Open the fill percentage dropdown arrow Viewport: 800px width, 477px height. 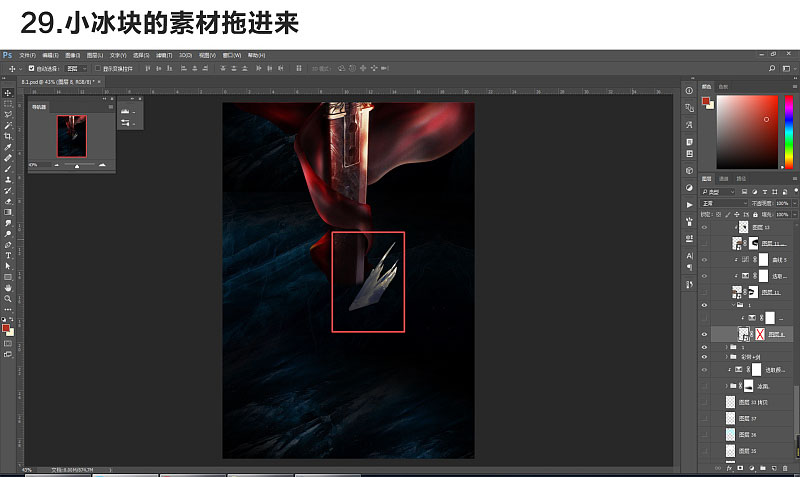pyautogui.click(x=794, y=214)
